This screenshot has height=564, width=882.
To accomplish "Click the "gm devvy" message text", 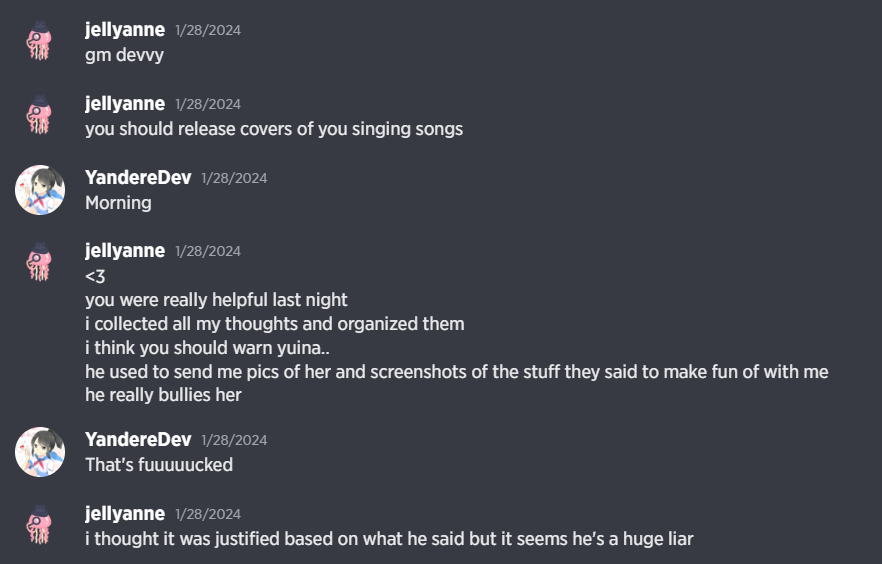I will tap(124, 55).
